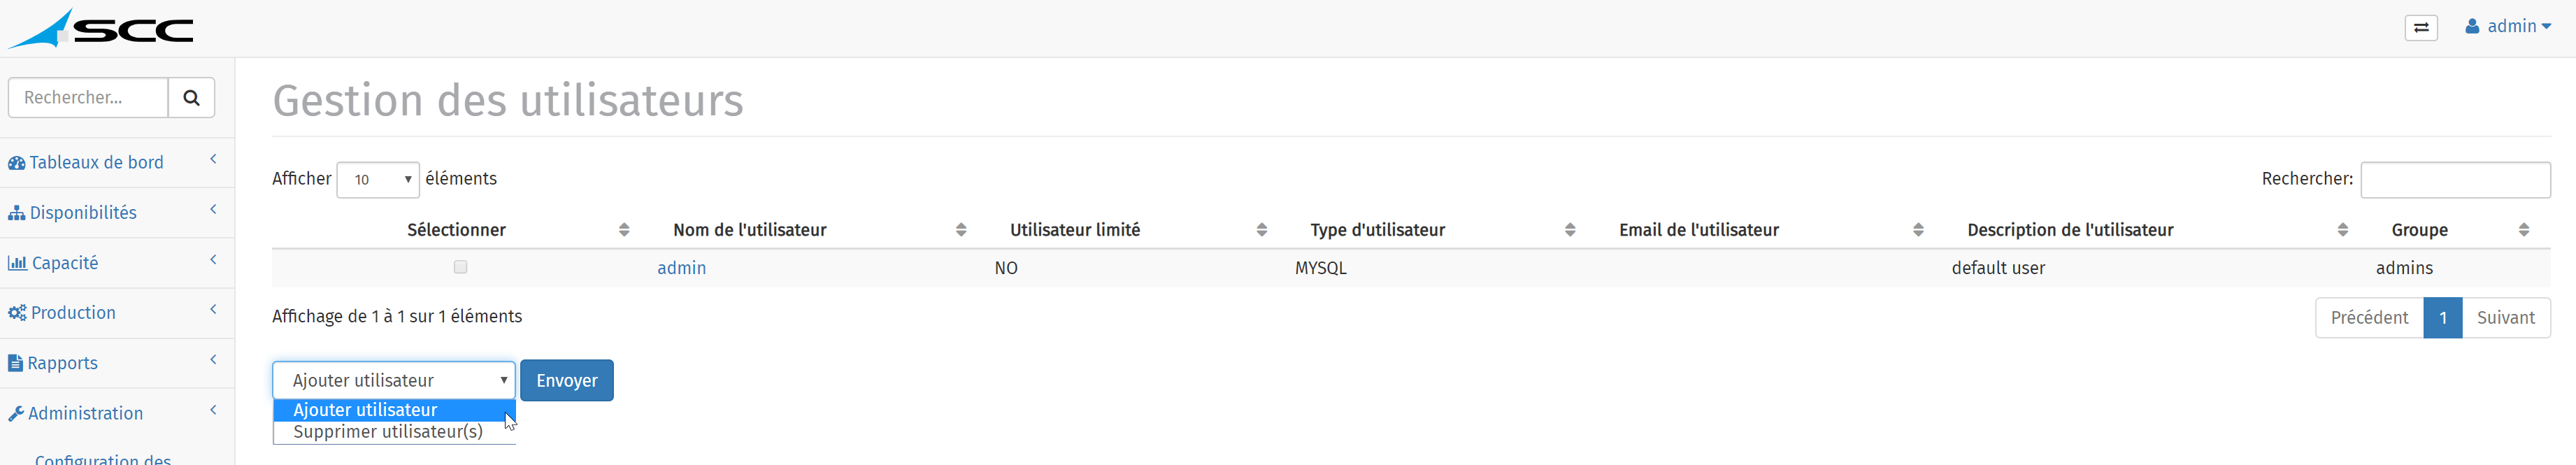The width and height of the screenshot is (2576, 465).
Task: Click the Rapports document icon
Action: click(x=15, y=363)
